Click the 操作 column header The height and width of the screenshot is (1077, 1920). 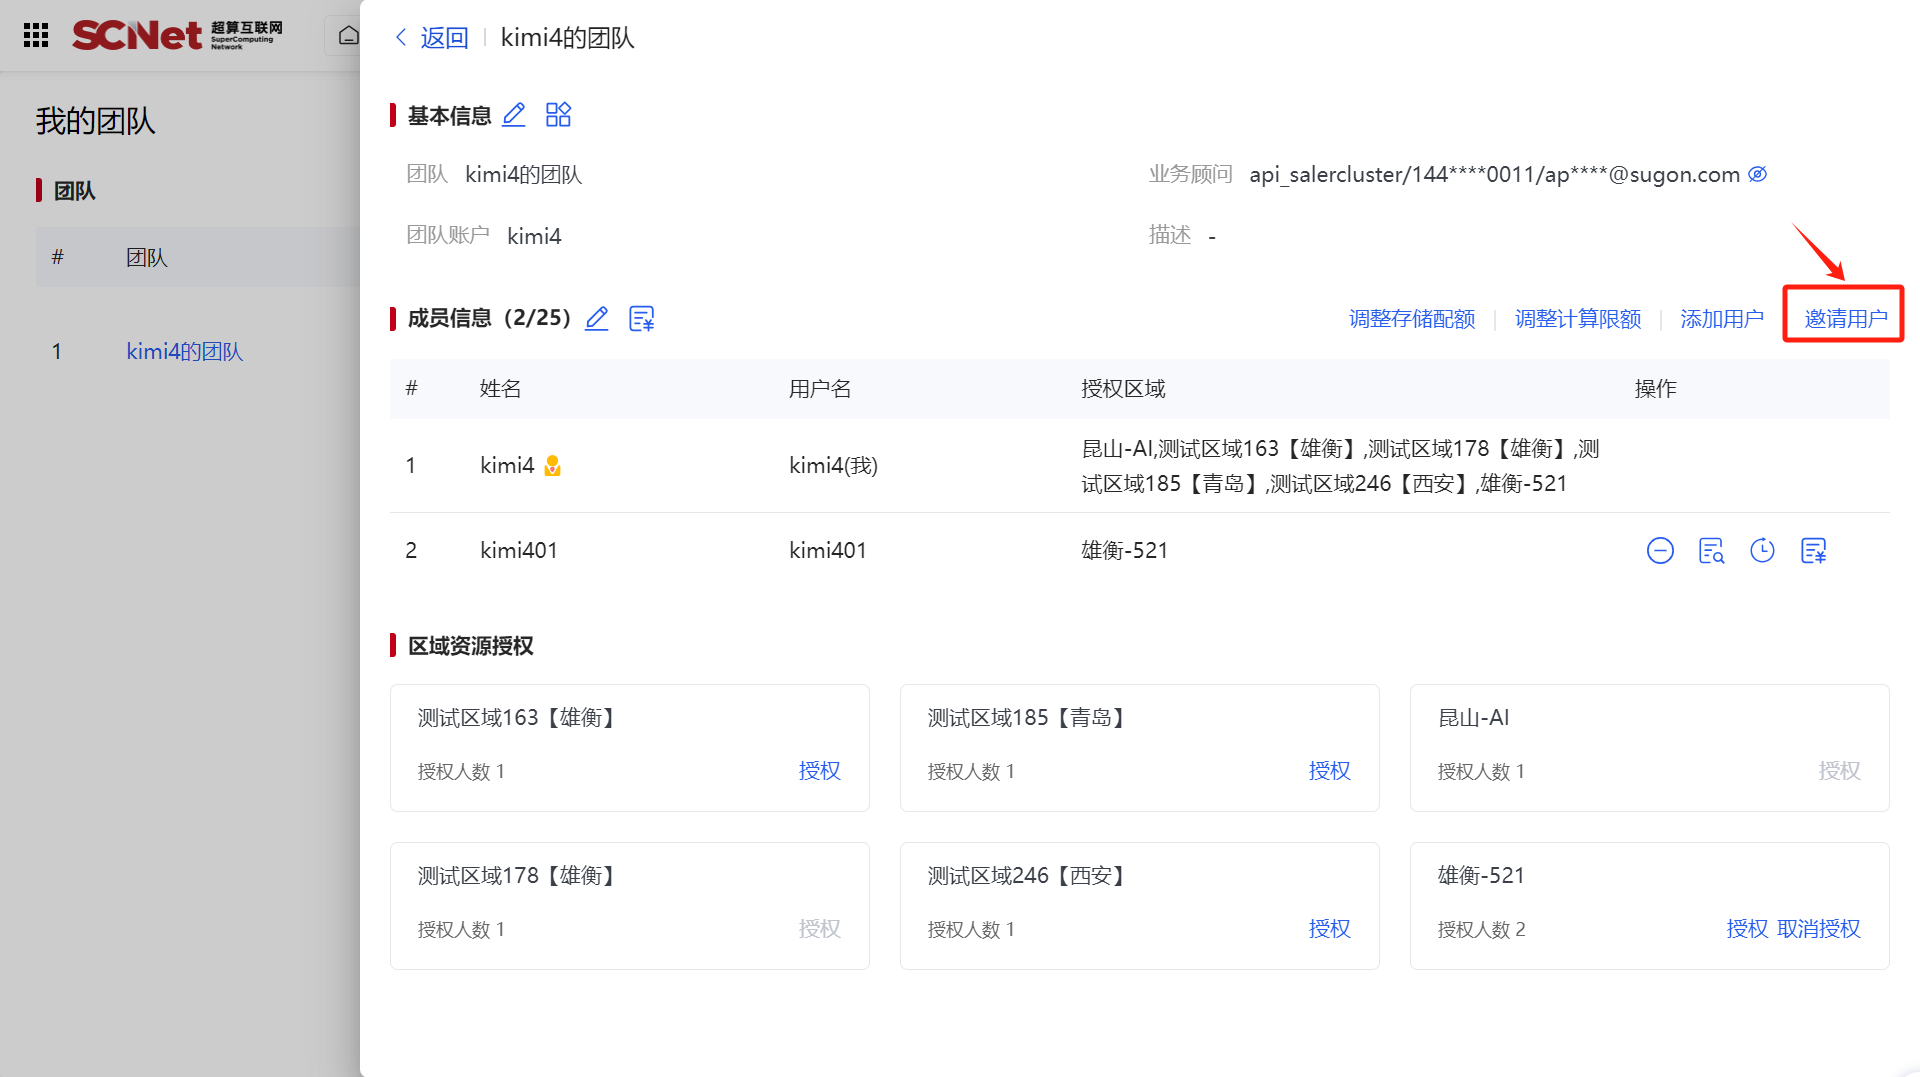(1655, 388)
